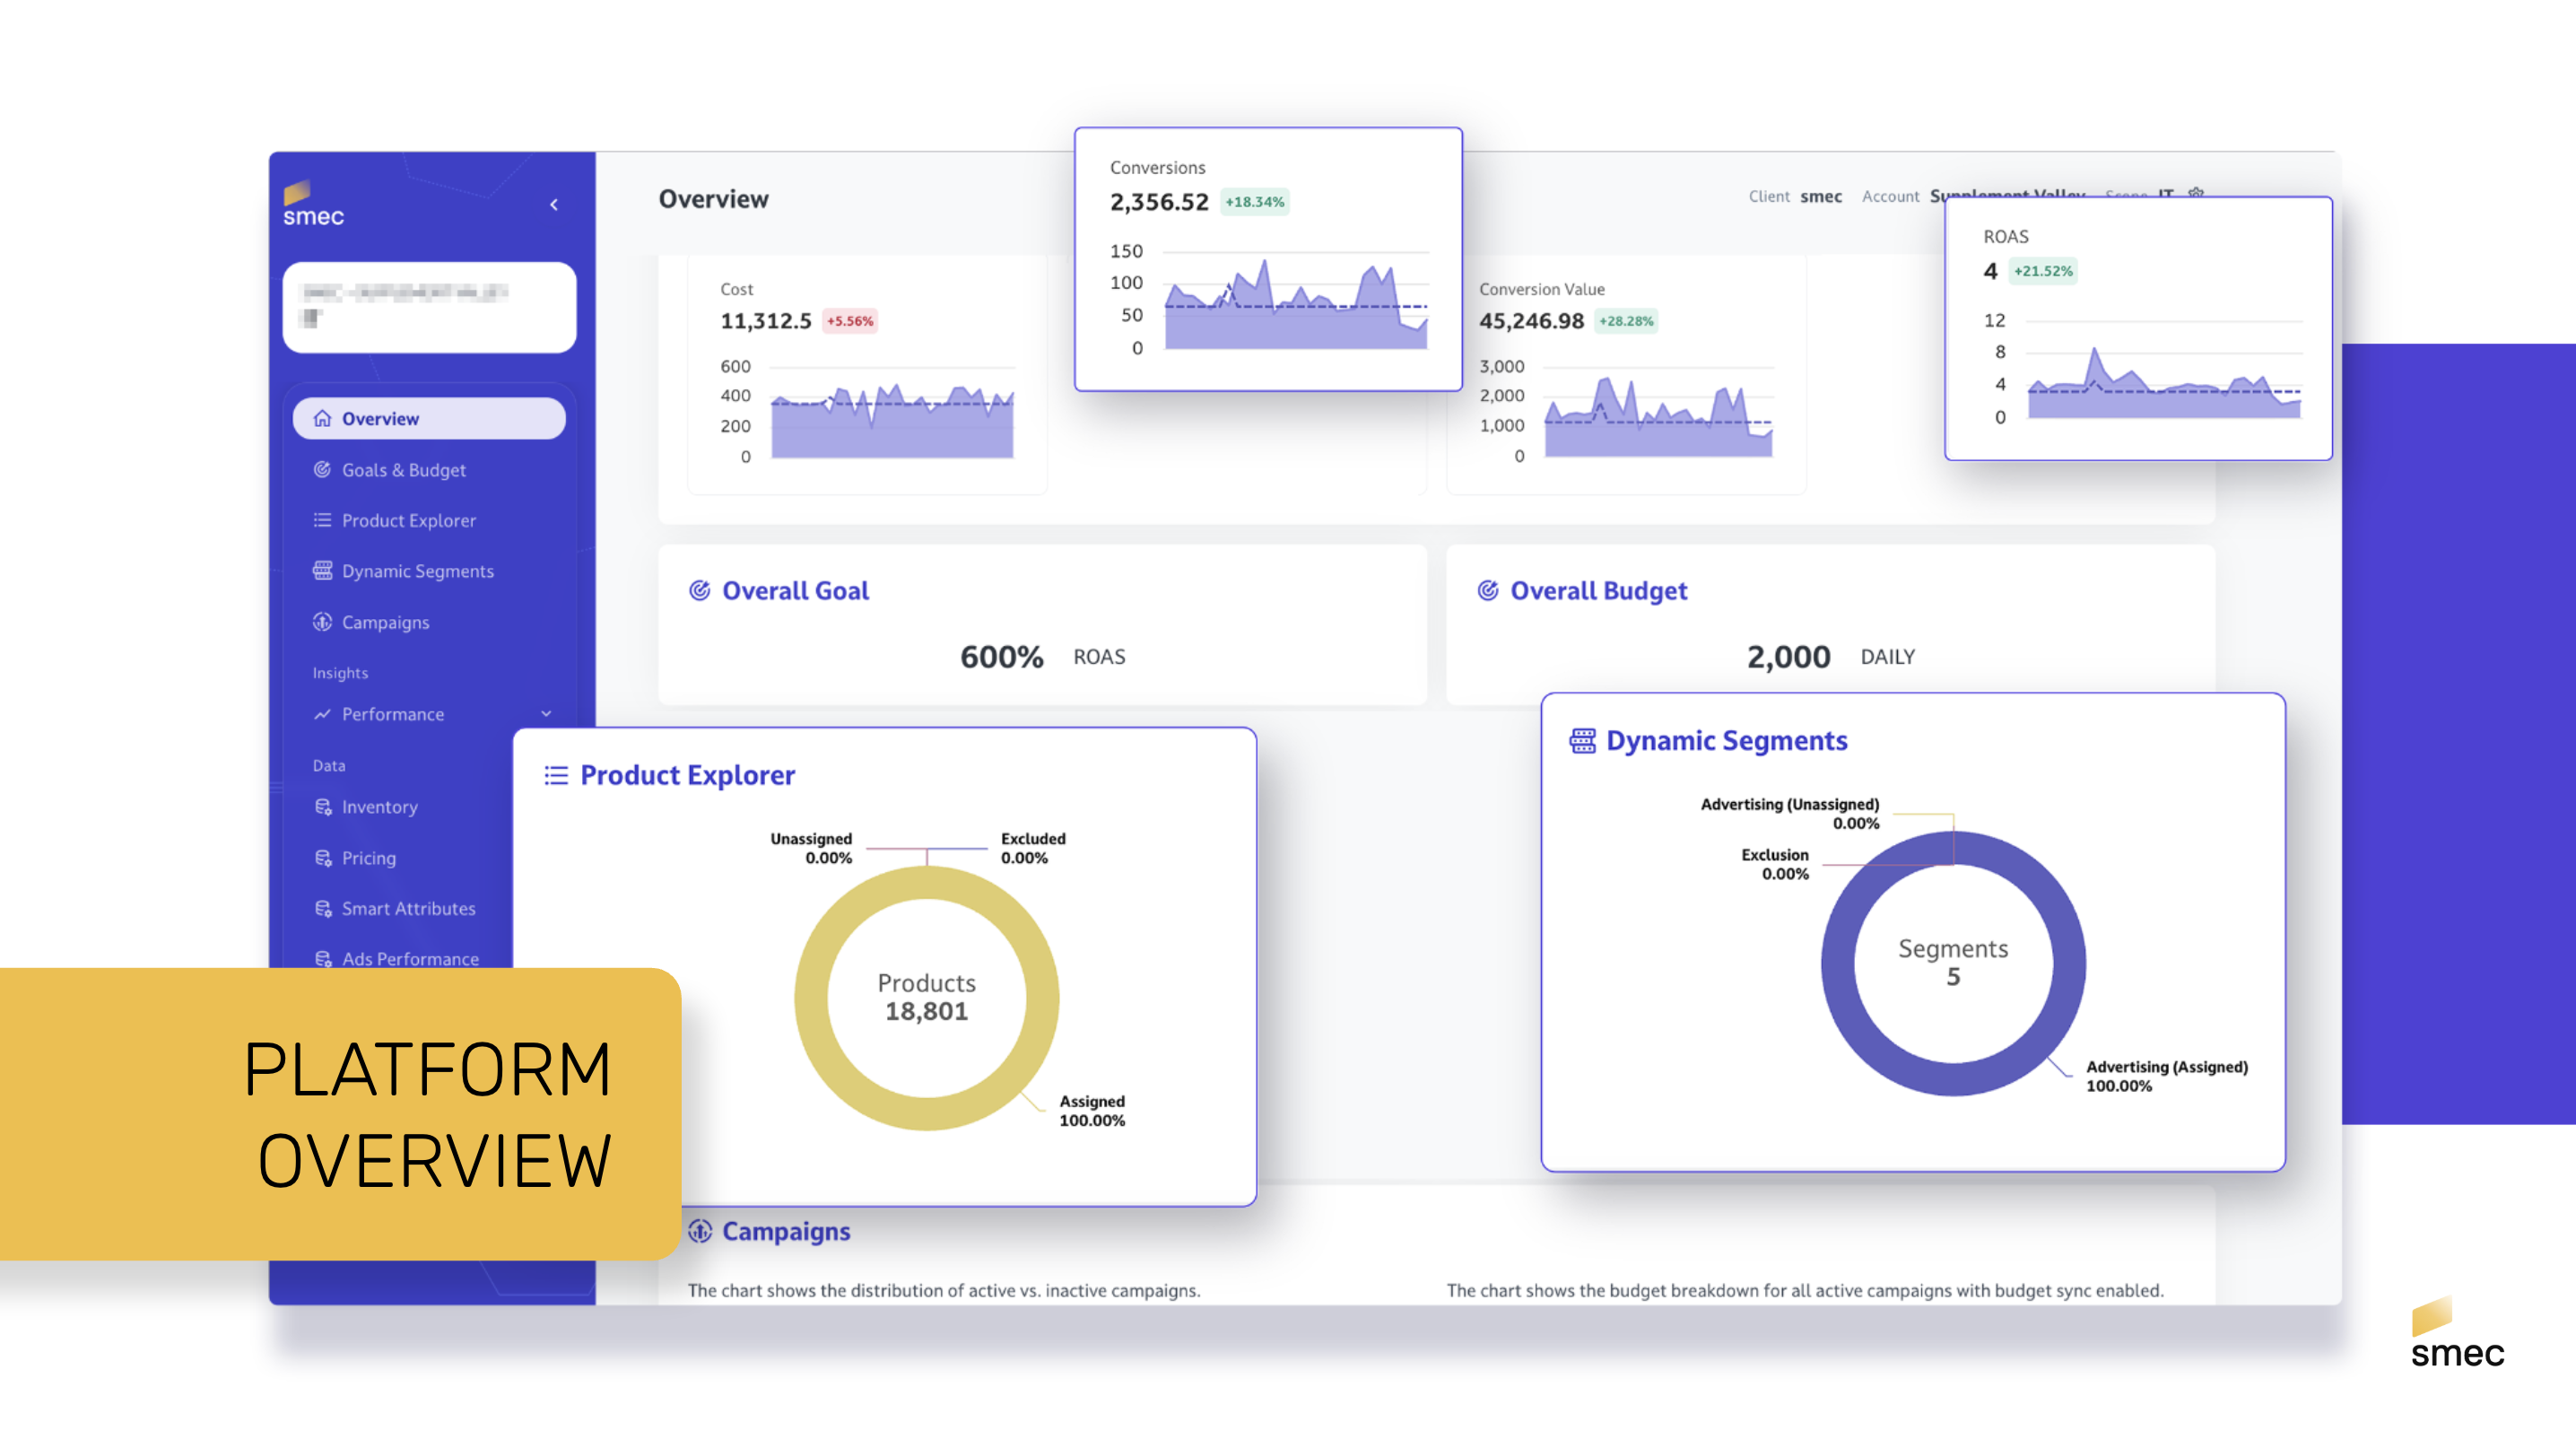Open the Overall Goal section heading
The height and width of the screenshot is (1448, 2576).
tap(795, 591)
